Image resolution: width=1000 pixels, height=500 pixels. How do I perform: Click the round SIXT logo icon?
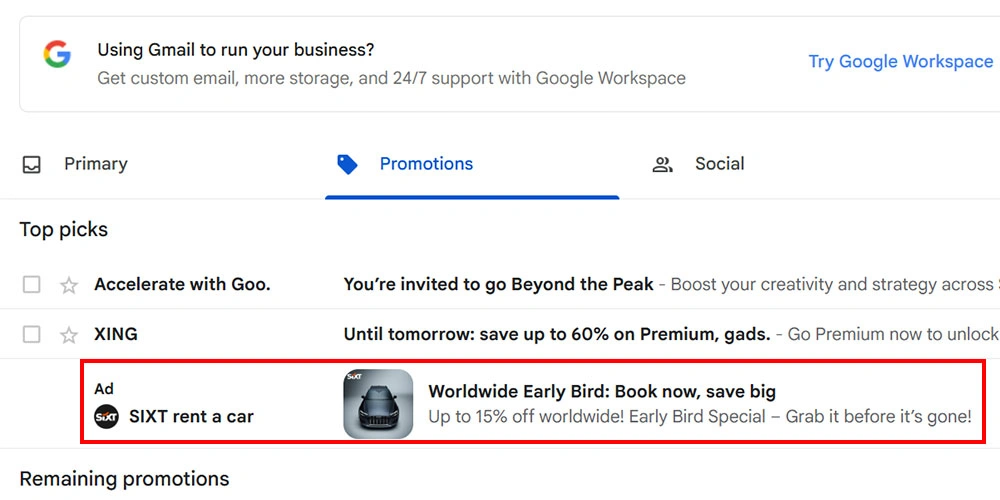(x=106, y=416)
